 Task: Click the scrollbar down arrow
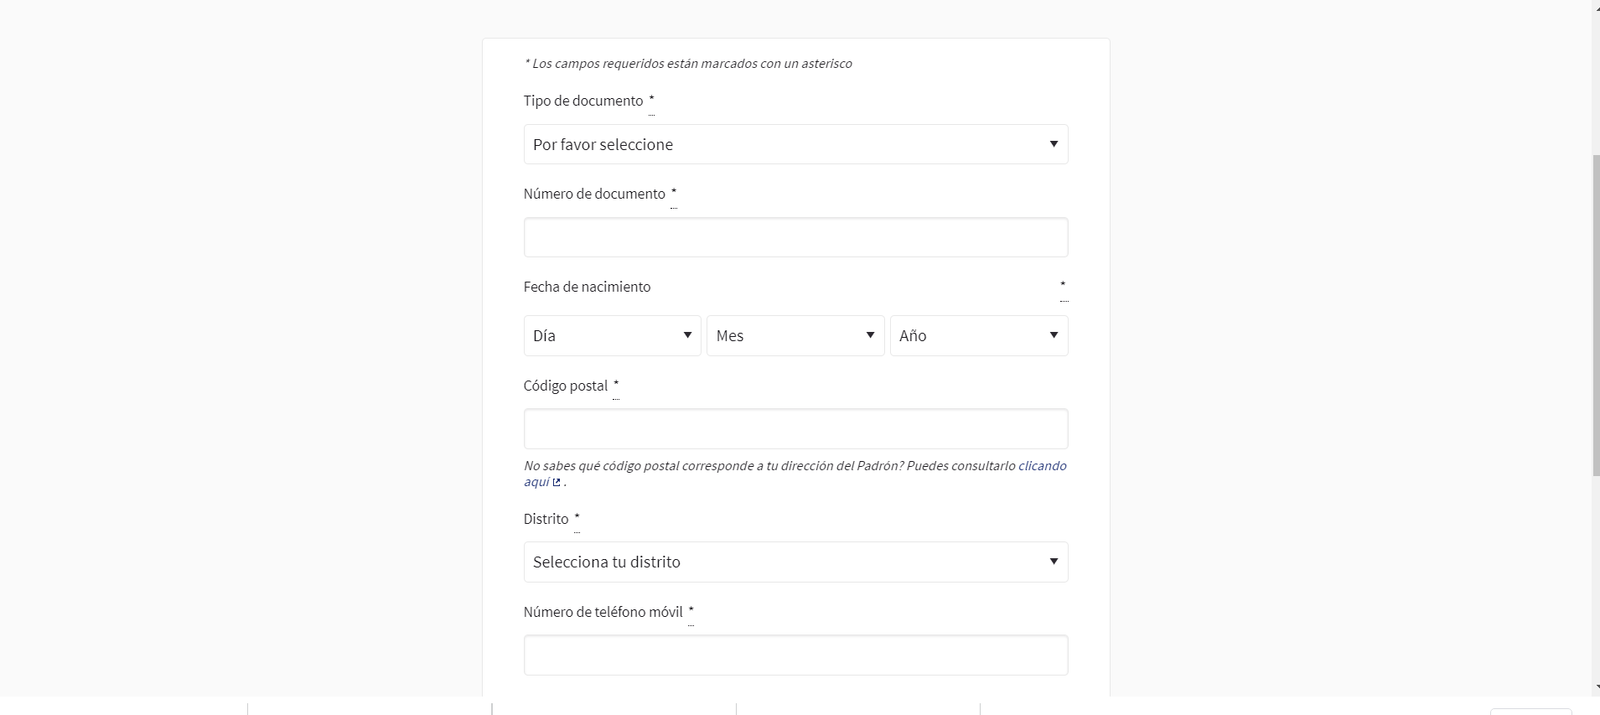(1596, 689)
